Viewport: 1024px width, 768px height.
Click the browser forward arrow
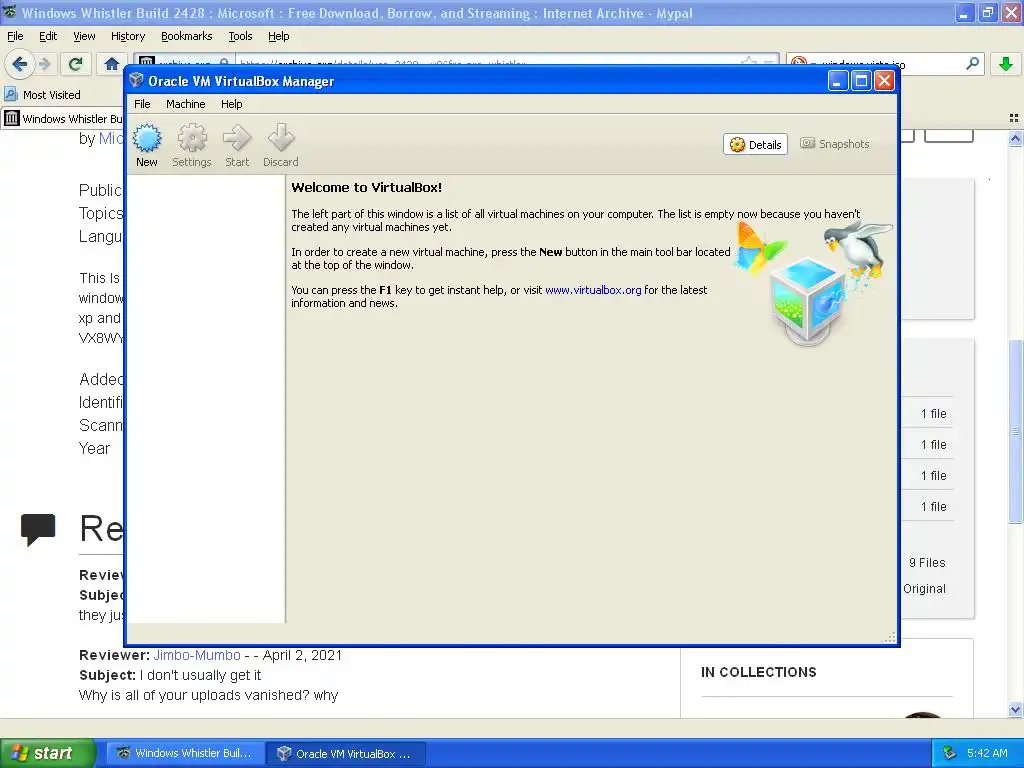click(x=44, y=64)
